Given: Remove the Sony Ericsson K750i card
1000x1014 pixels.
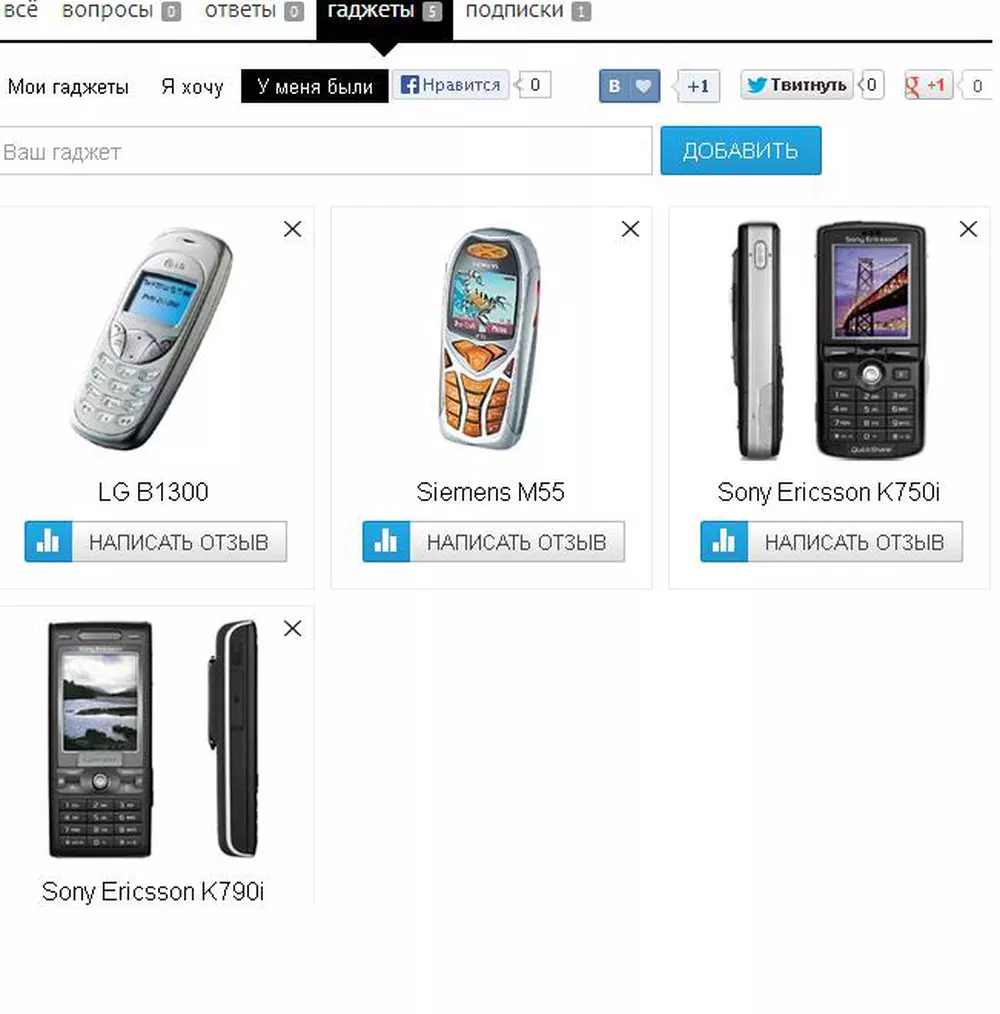Looking at the screenshot, I should pos(968,229).
